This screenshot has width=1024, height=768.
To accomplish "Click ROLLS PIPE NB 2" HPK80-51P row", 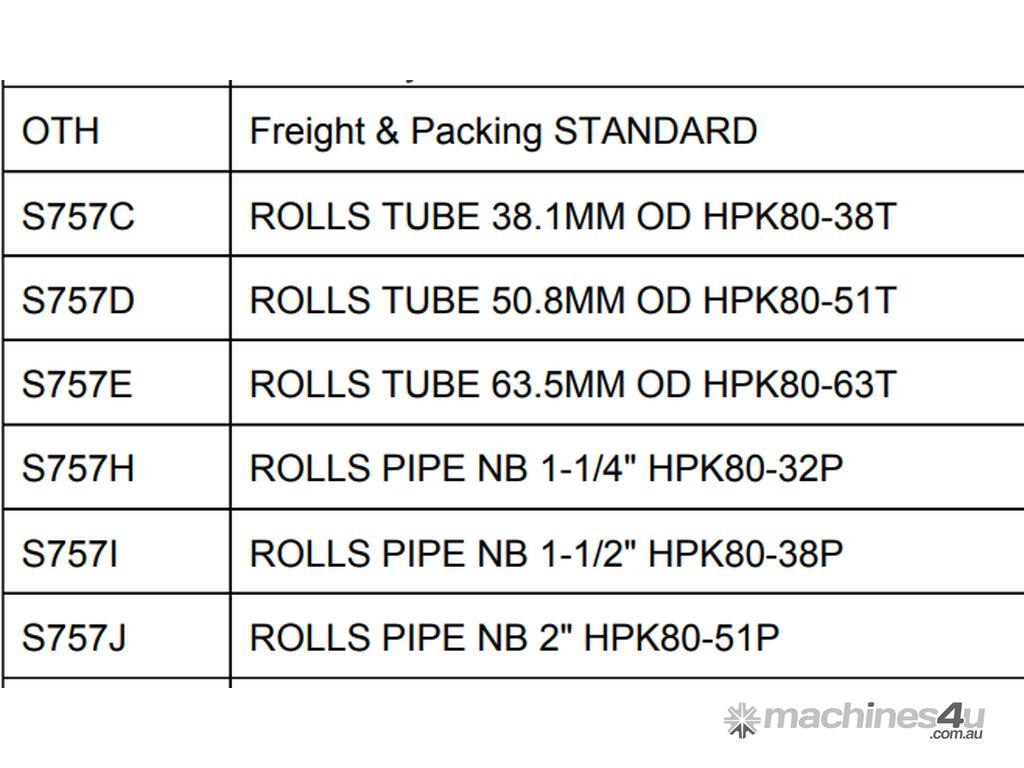I will pyautogui.click(x=514, y=638).
